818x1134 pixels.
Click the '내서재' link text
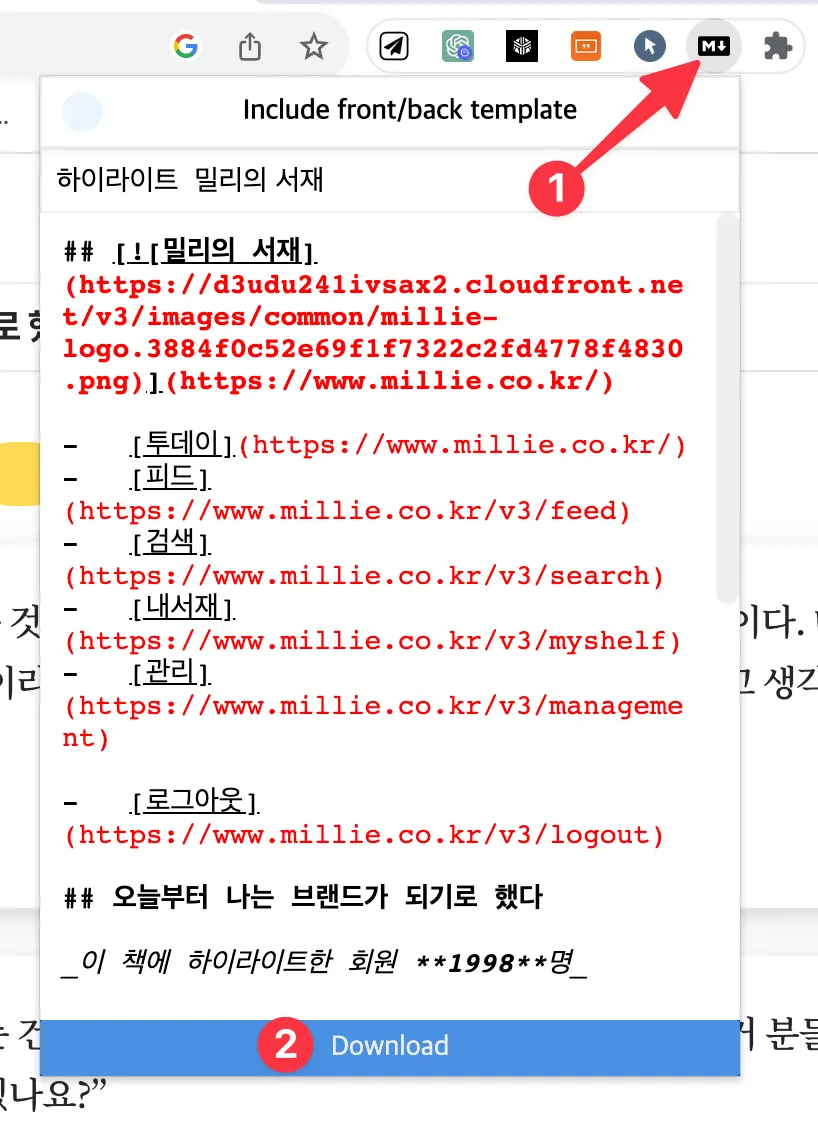pyautogui.click(x=182, y=606)
